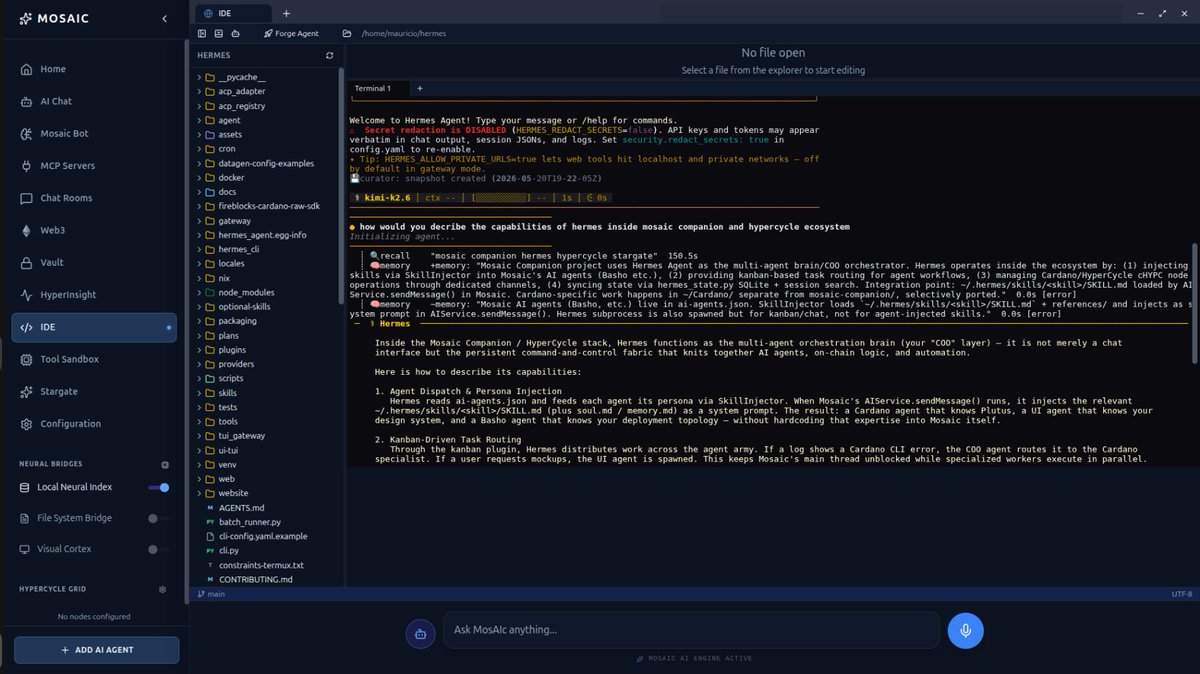Click the Vault lock icon
This screenshot has height=674, width=1200.
pyautogui.click(x=28, y=262)
